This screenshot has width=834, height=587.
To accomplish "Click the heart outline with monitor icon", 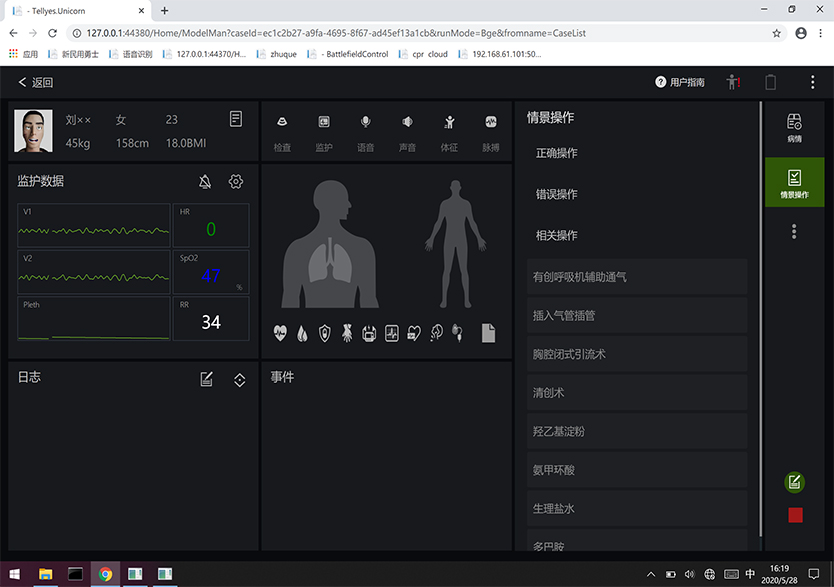I will tap(414, 333).
